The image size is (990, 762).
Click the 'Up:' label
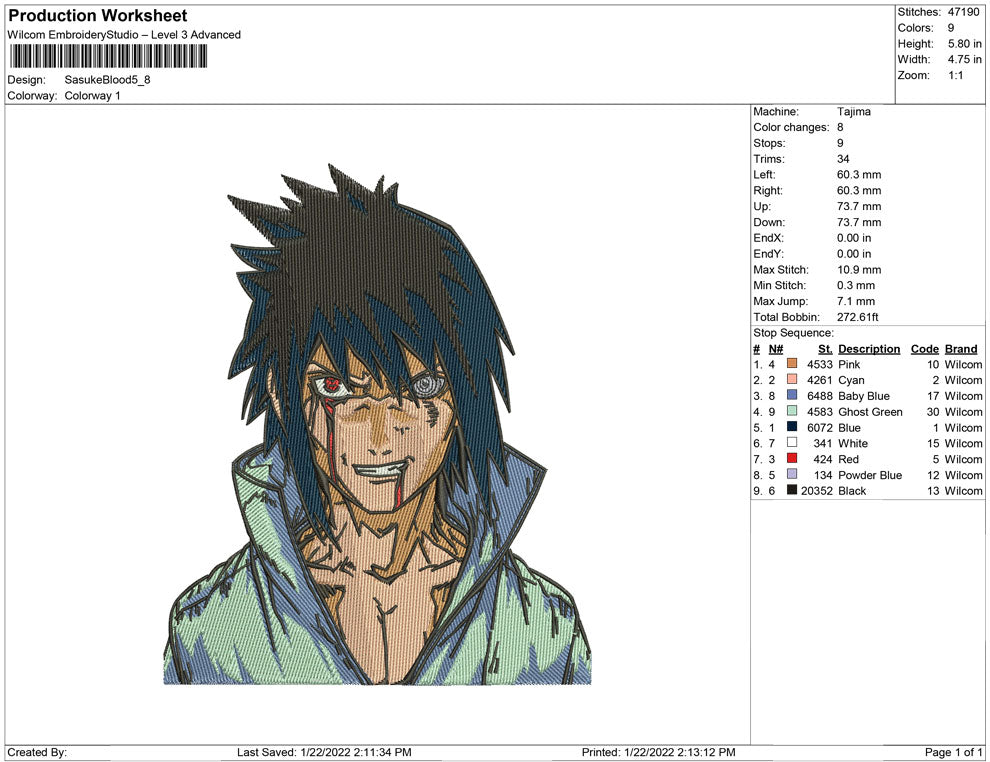[761, 206]
